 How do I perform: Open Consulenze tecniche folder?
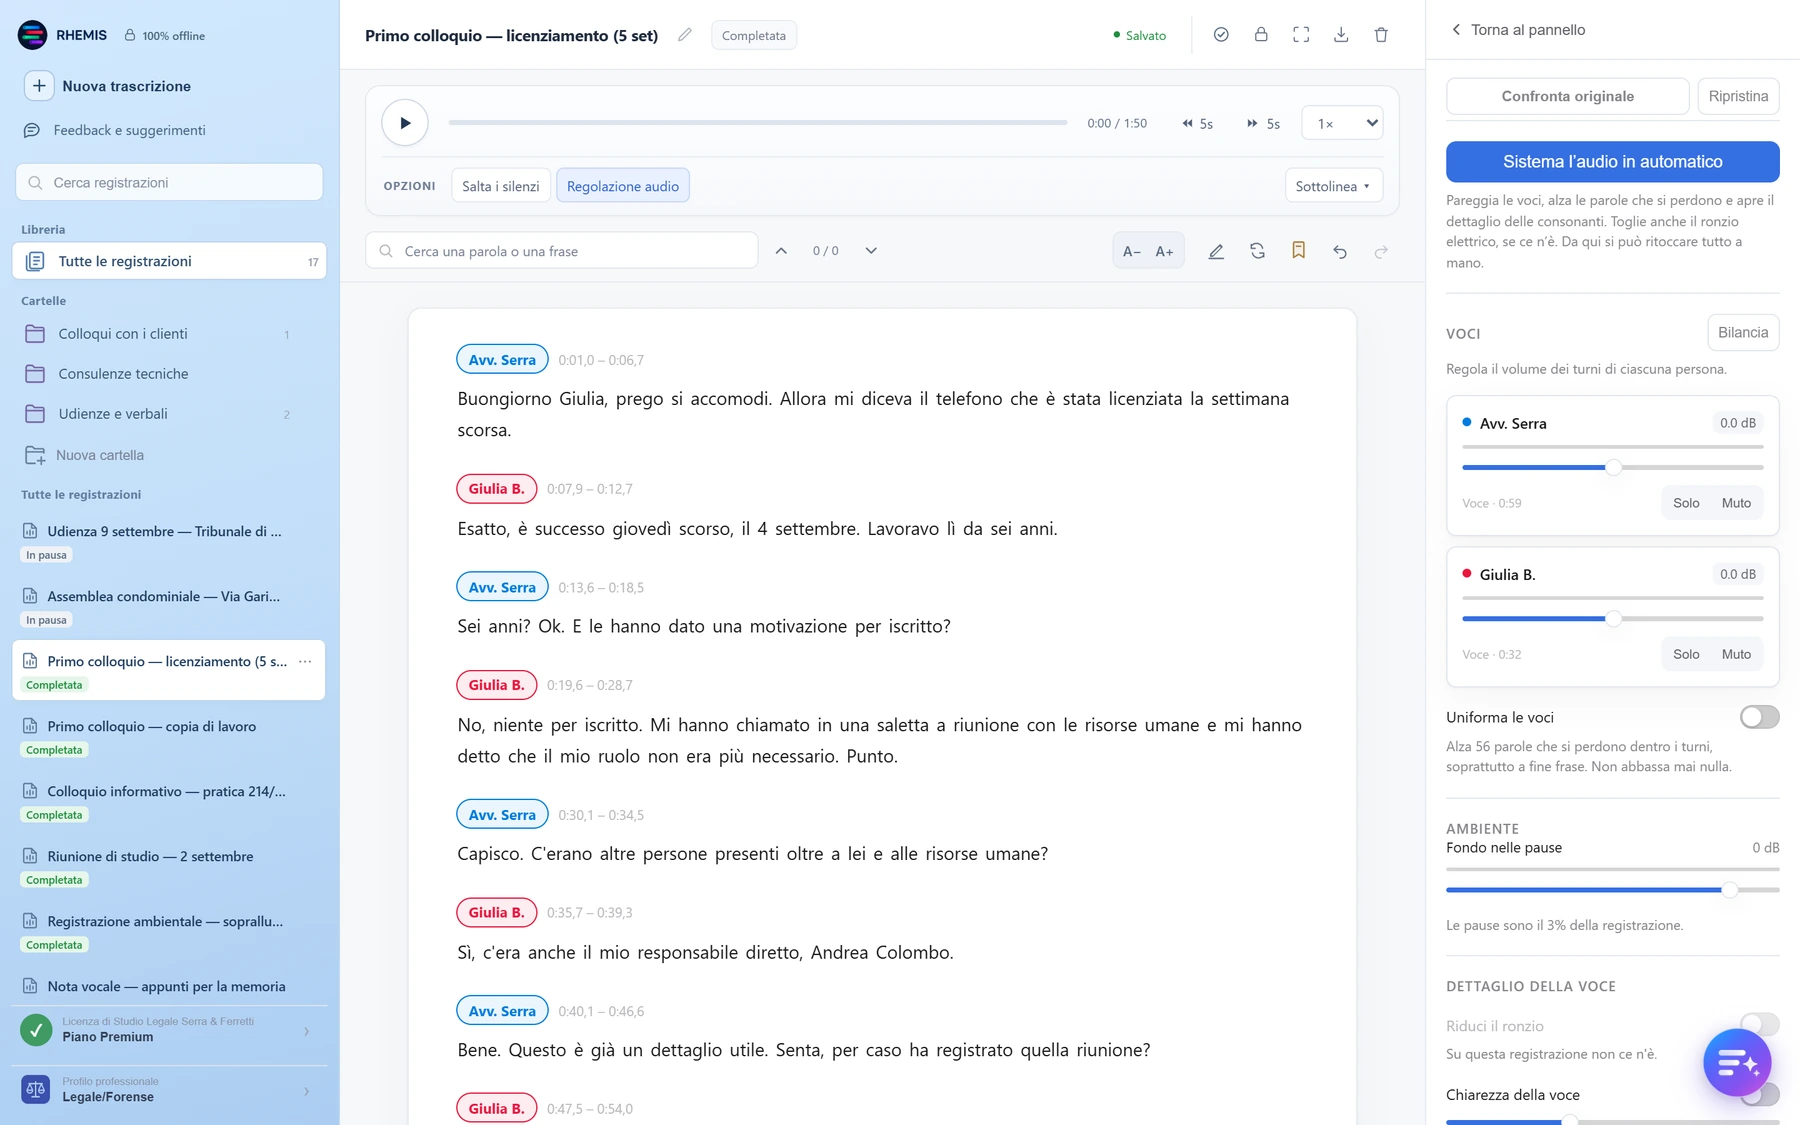pyautogui.click(x=168, y=374)
